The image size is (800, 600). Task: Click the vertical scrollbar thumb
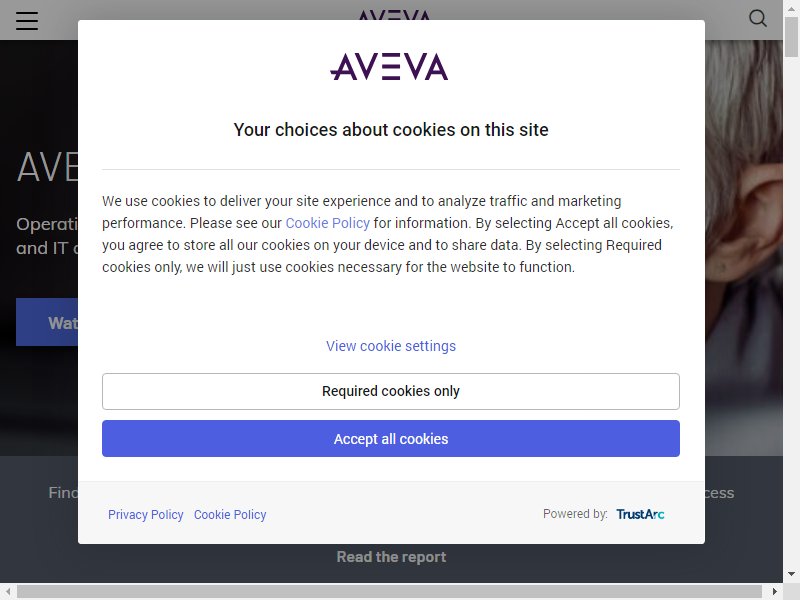click(791, 37)
